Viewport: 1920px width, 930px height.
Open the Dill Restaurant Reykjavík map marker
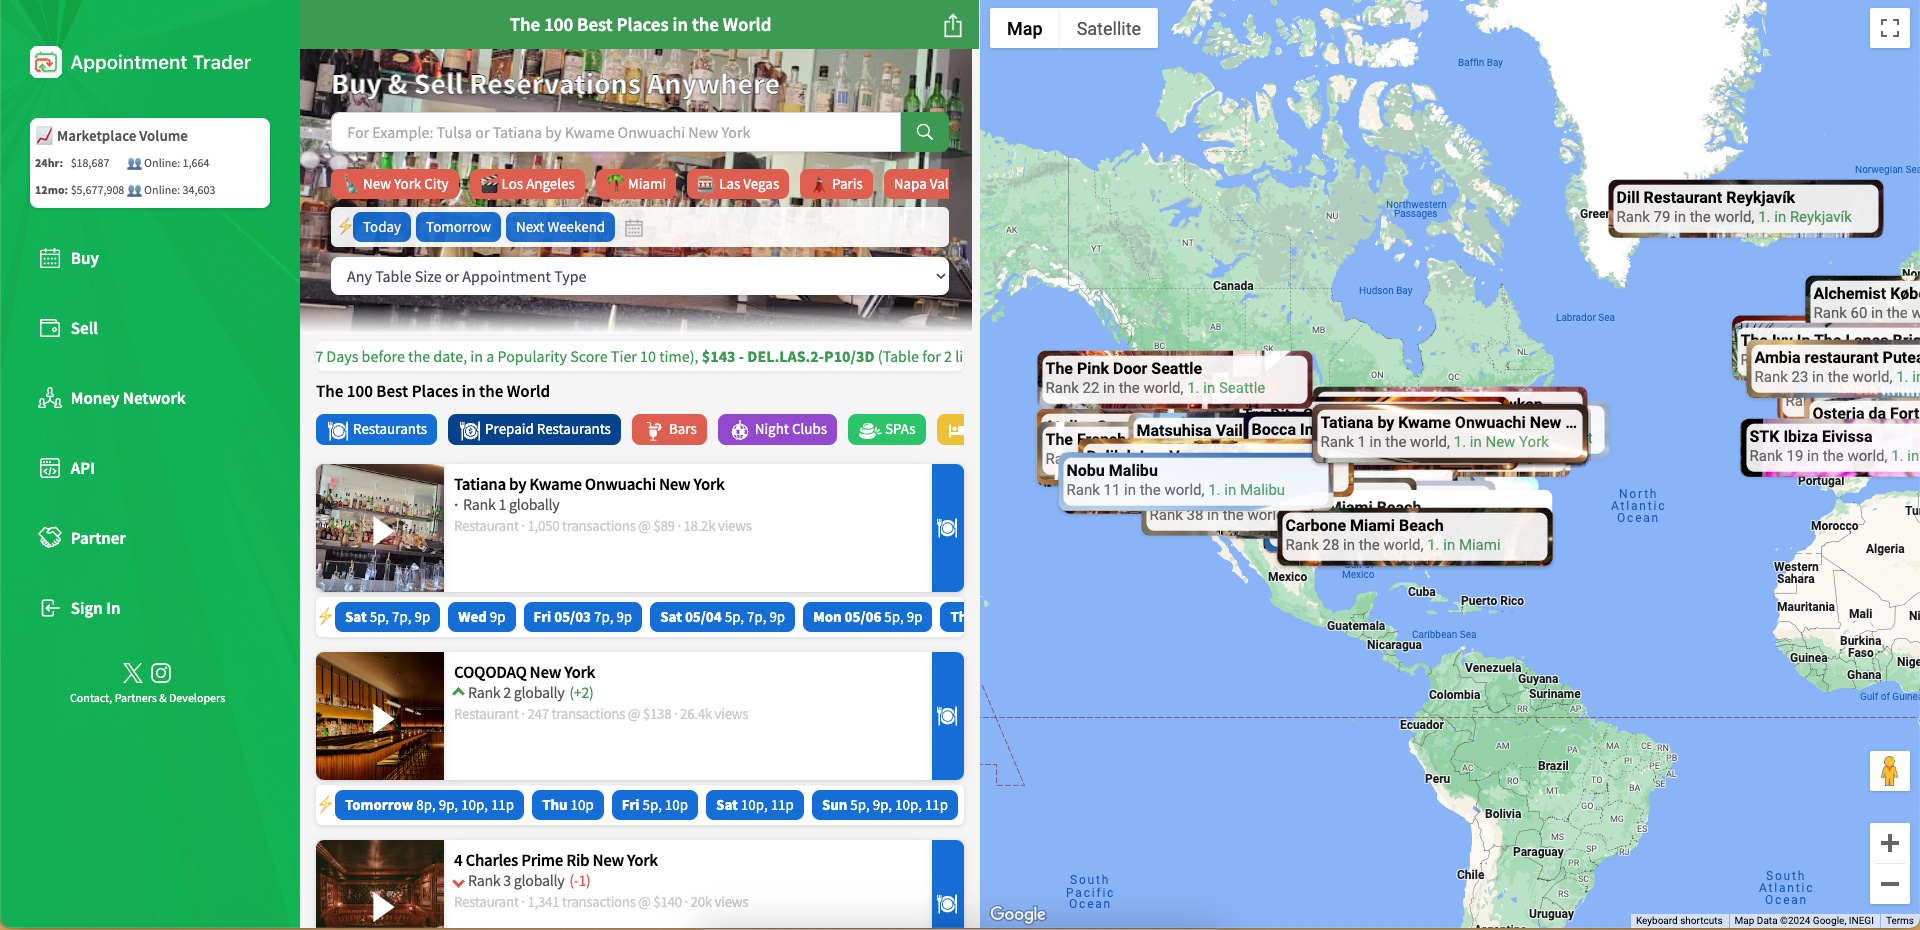pos(1745,207)
